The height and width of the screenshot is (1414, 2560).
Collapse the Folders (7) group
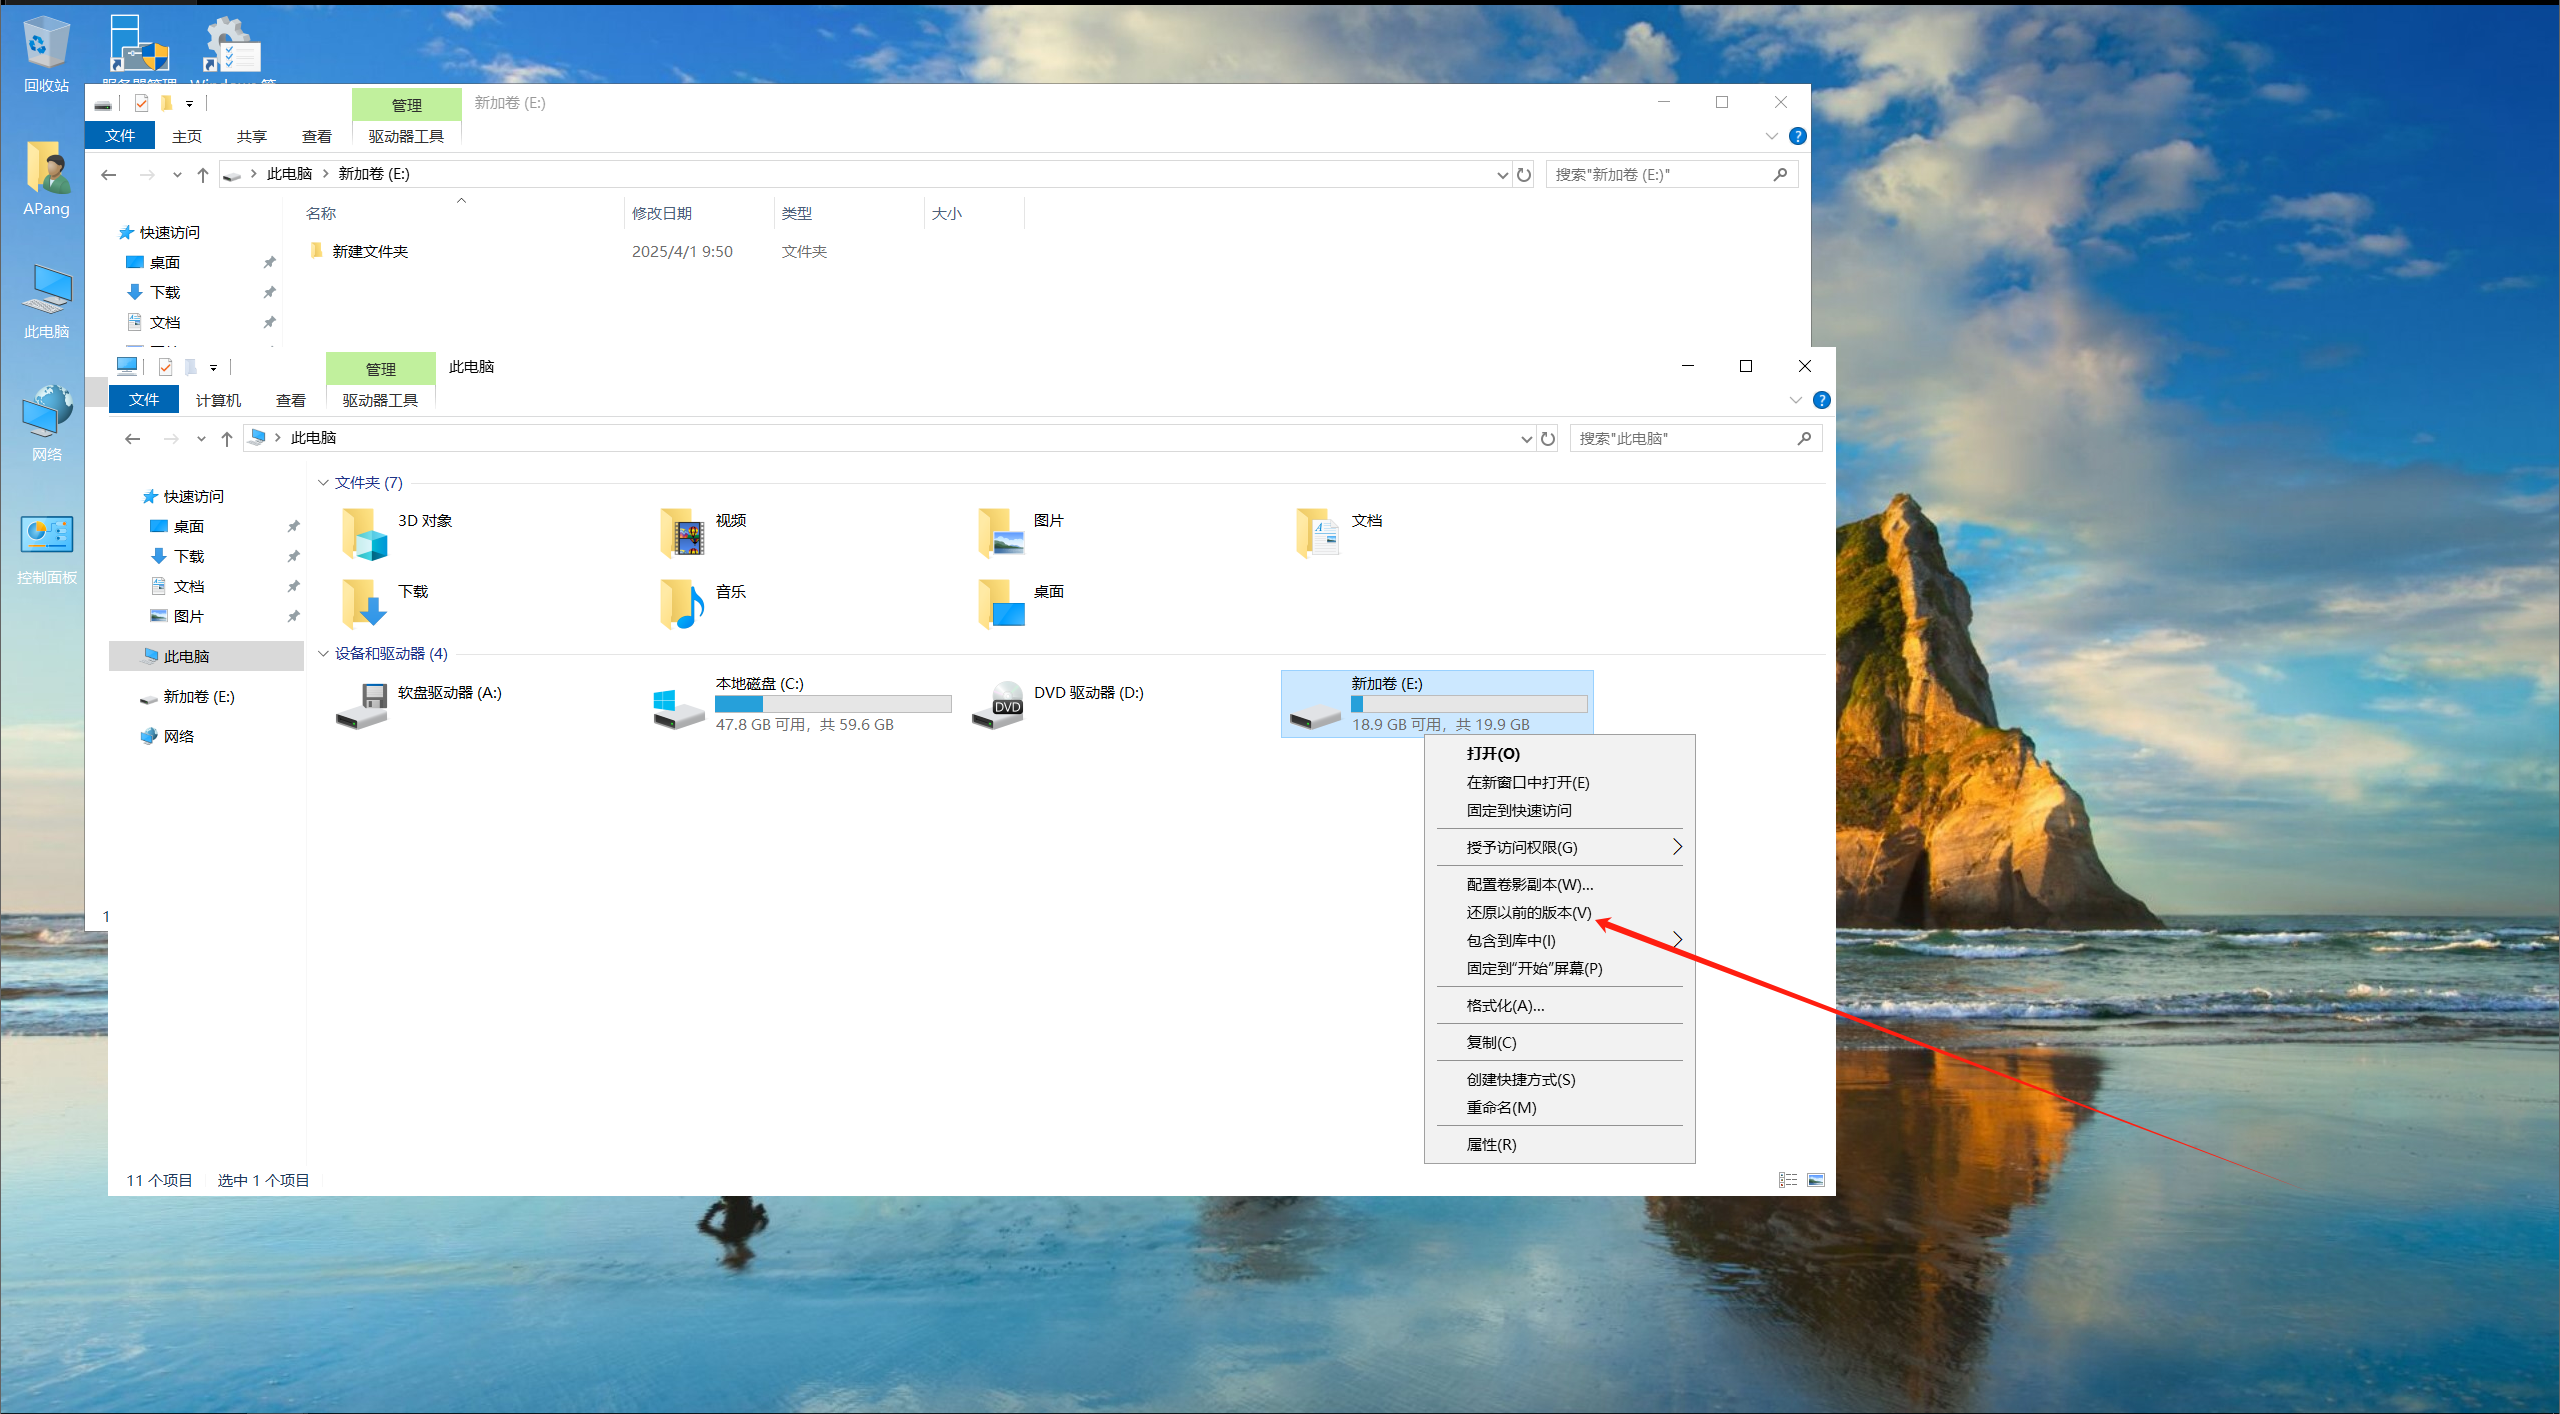[323, 483]
